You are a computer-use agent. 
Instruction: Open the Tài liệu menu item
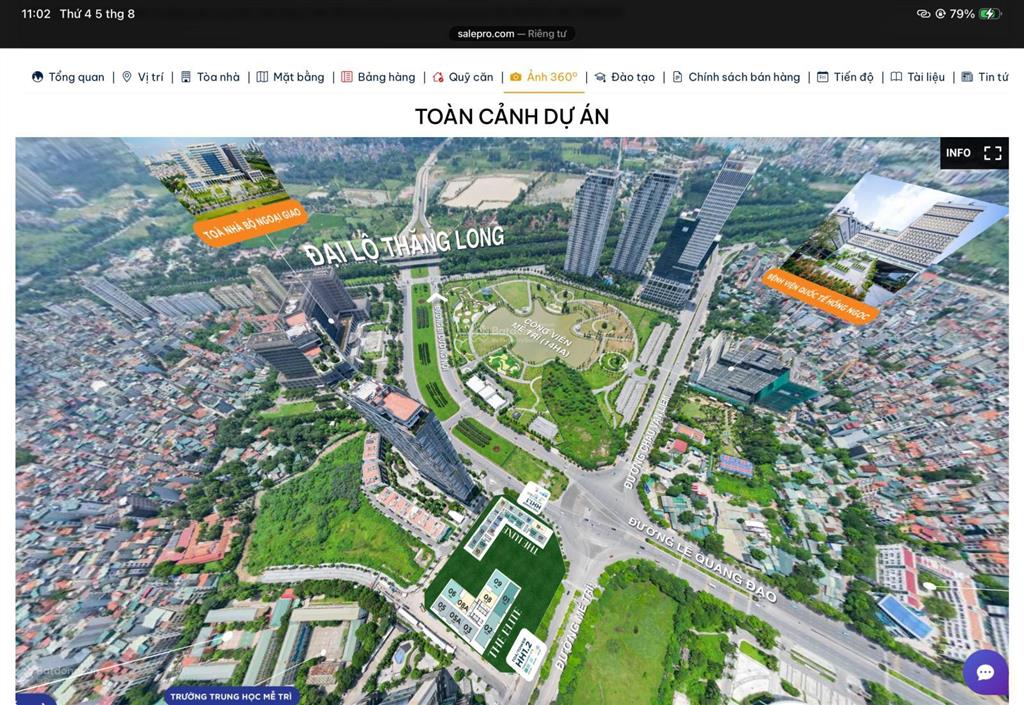[918, 77]
